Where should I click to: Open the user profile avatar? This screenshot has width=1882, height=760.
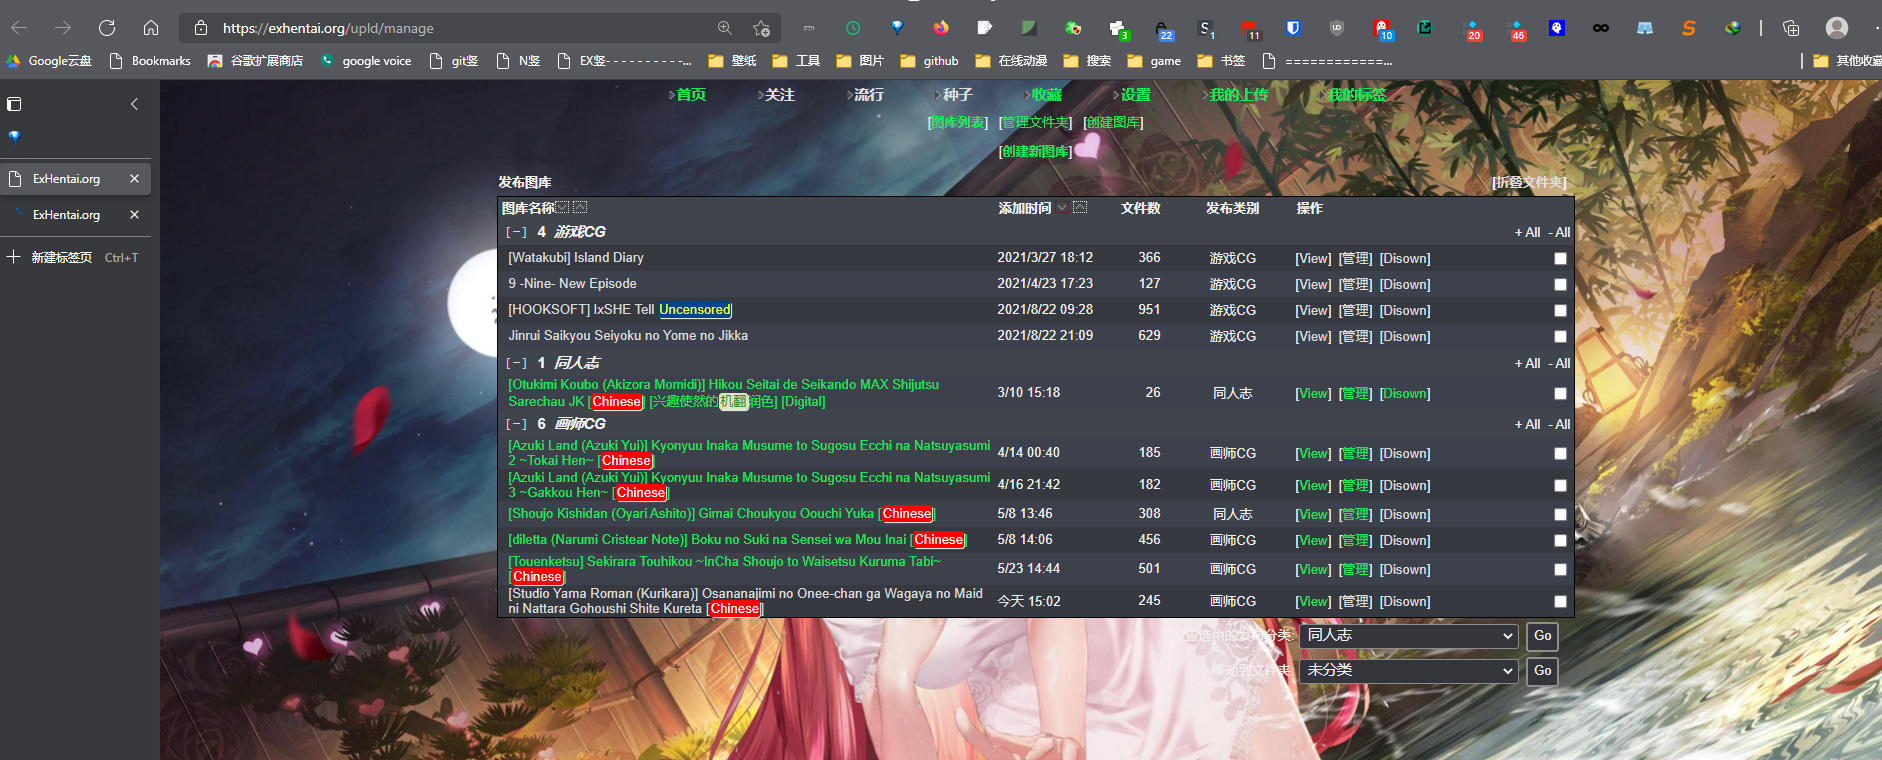click(1836, 28)
